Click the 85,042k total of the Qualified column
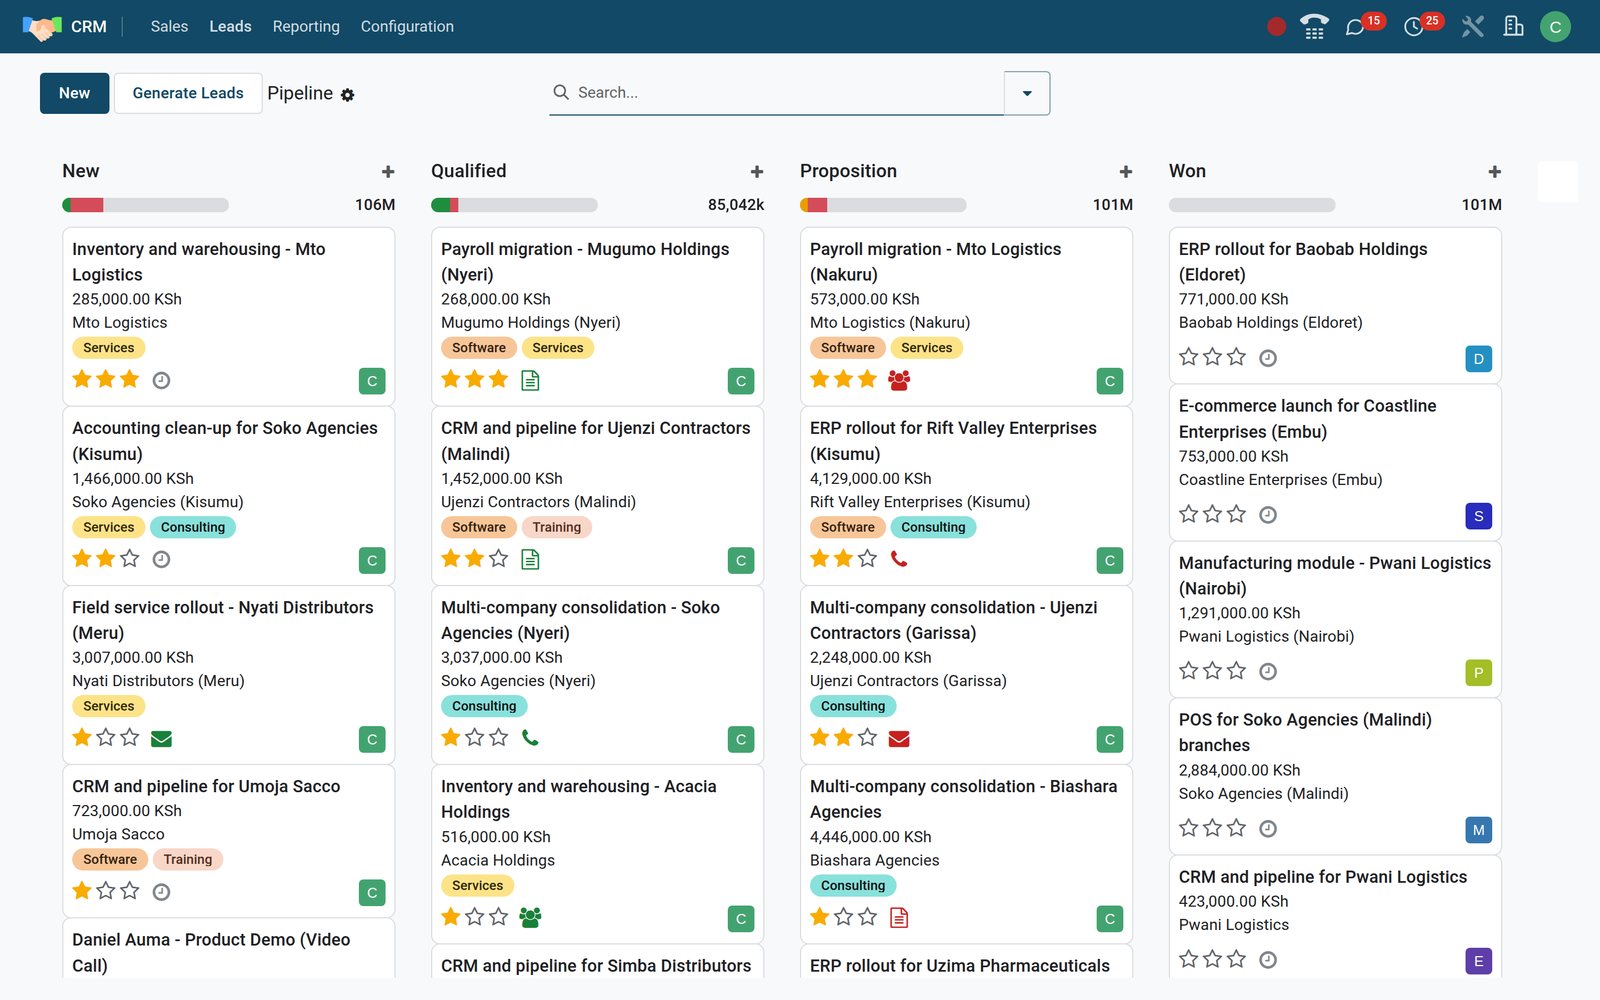This screenshot has height=1000, width=1600. tap(736, 205)
